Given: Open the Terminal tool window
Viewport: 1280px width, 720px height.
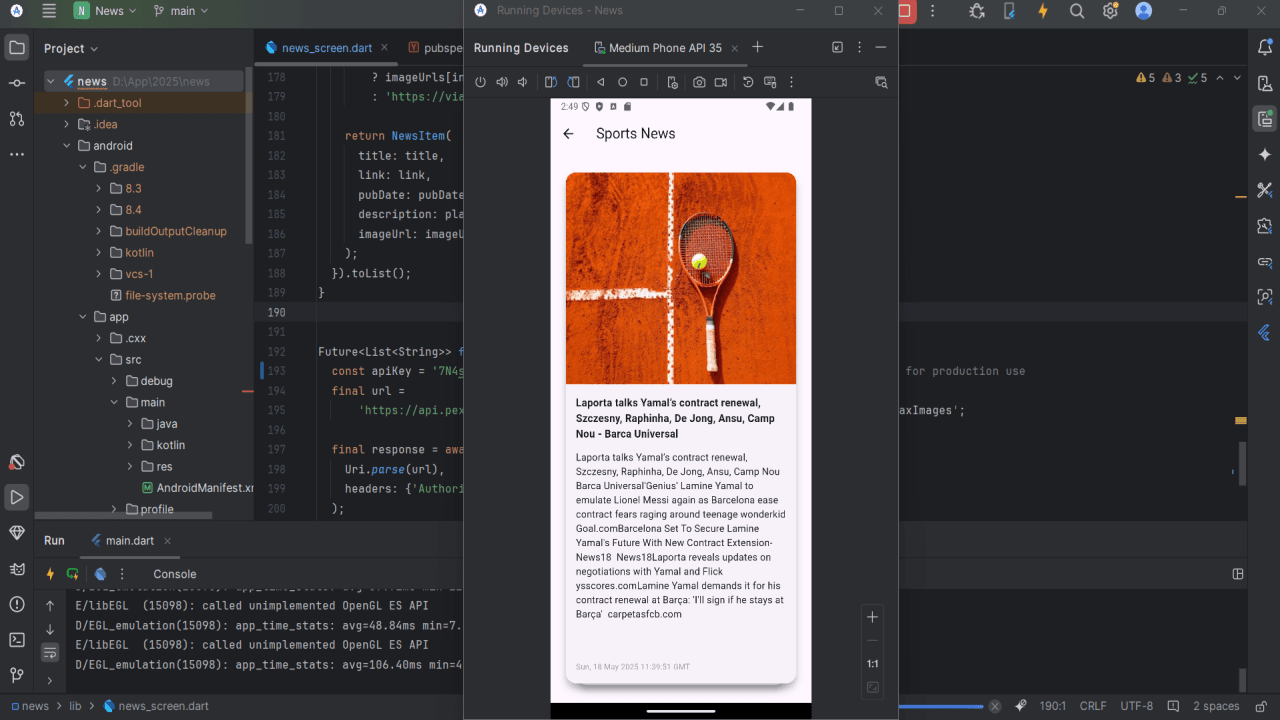Looking at the screenshot, I should [17, 640].
